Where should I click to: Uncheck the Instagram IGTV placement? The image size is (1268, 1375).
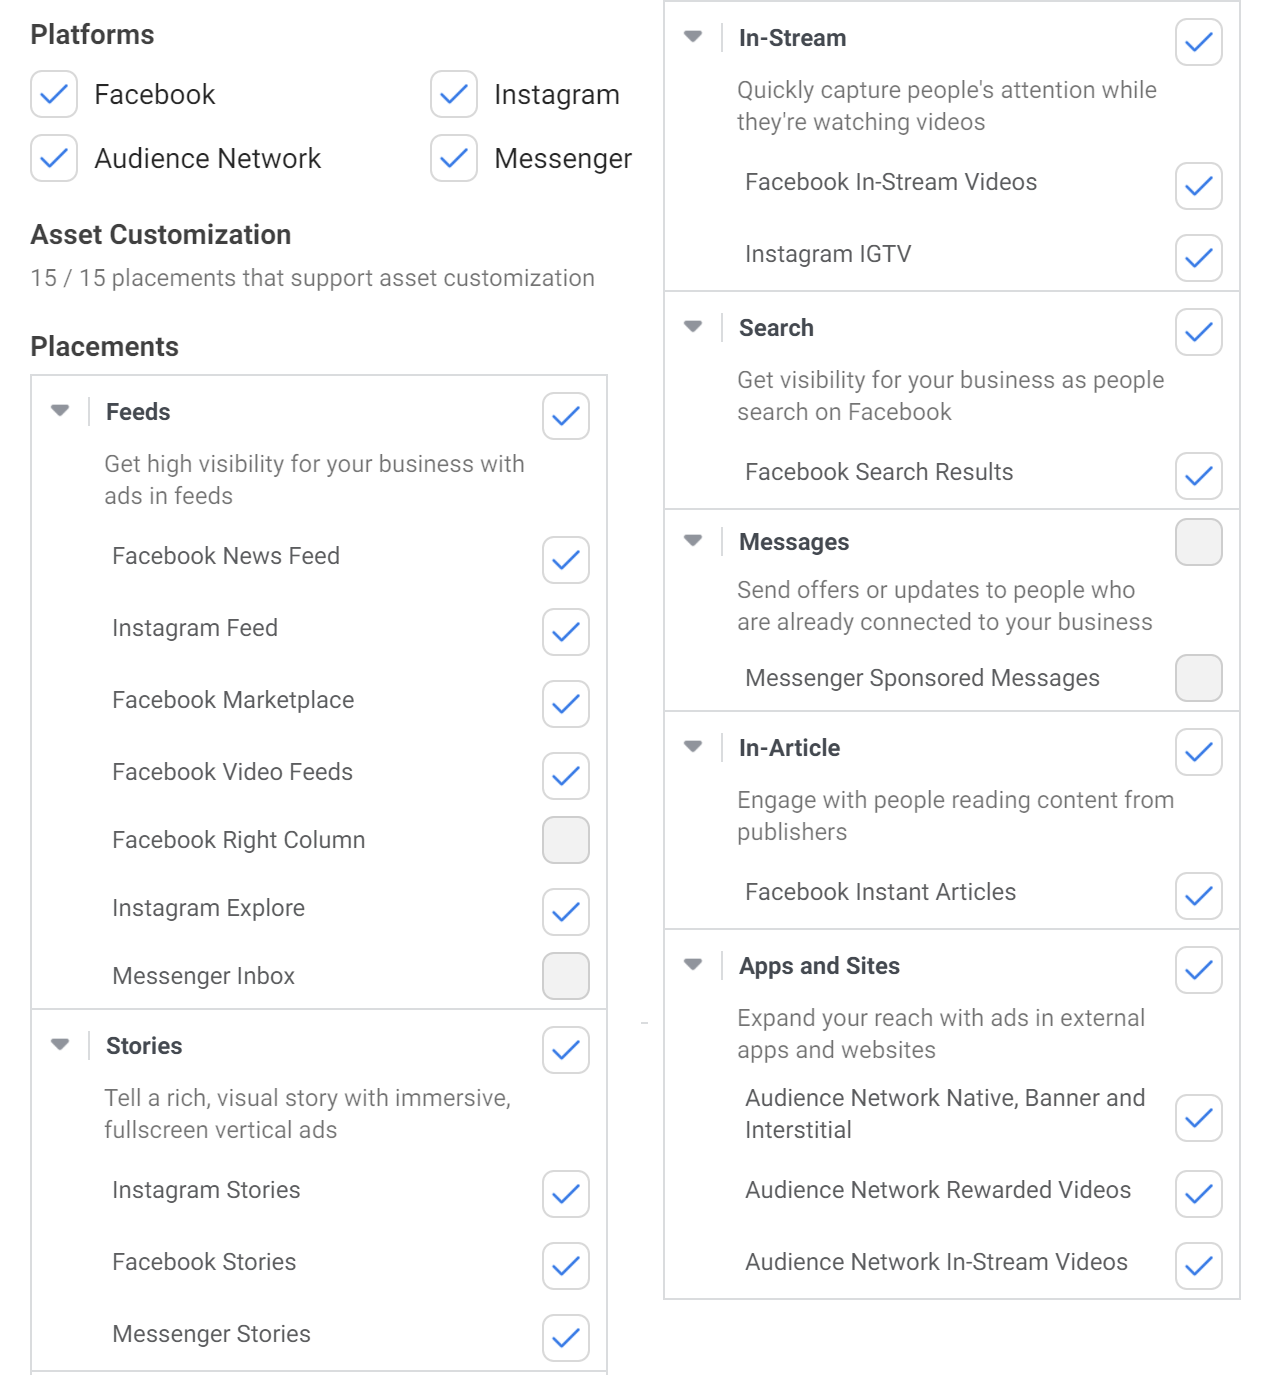[x=1199, y=258]
